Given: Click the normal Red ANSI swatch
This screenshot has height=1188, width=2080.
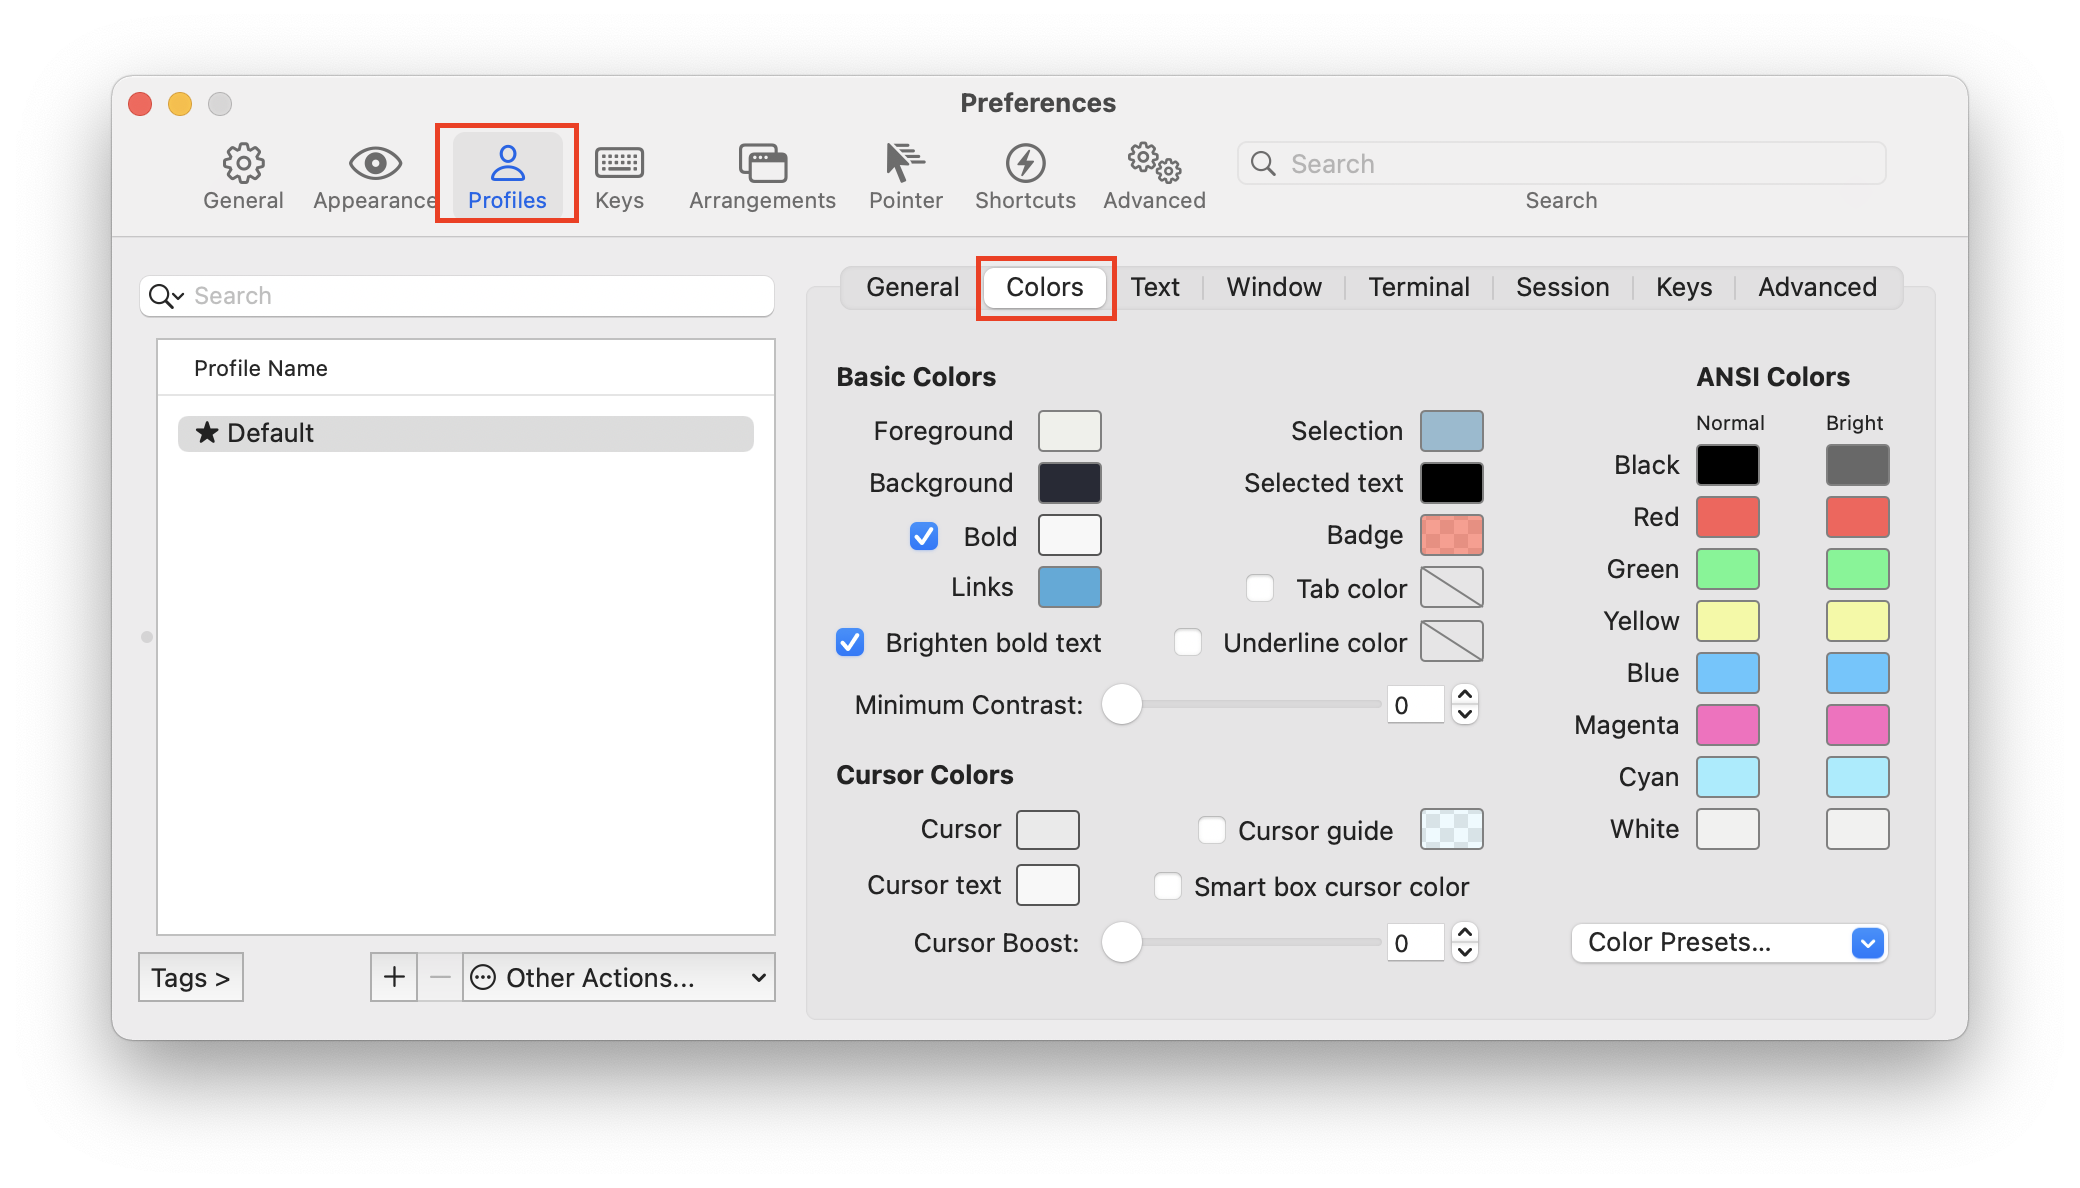Looking at the screenshot, I should tap(1727, 517).
